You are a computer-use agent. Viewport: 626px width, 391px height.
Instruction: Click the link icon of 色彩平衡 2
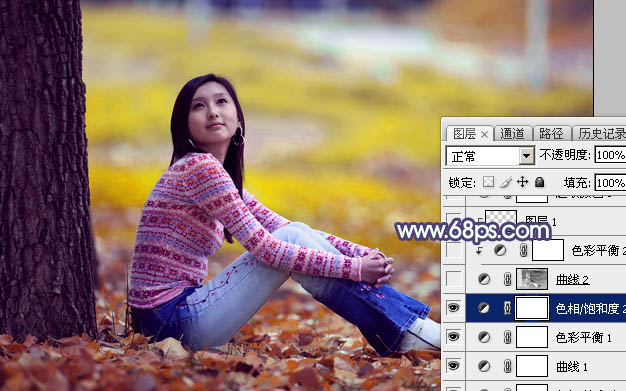click(x=523, y=250)
